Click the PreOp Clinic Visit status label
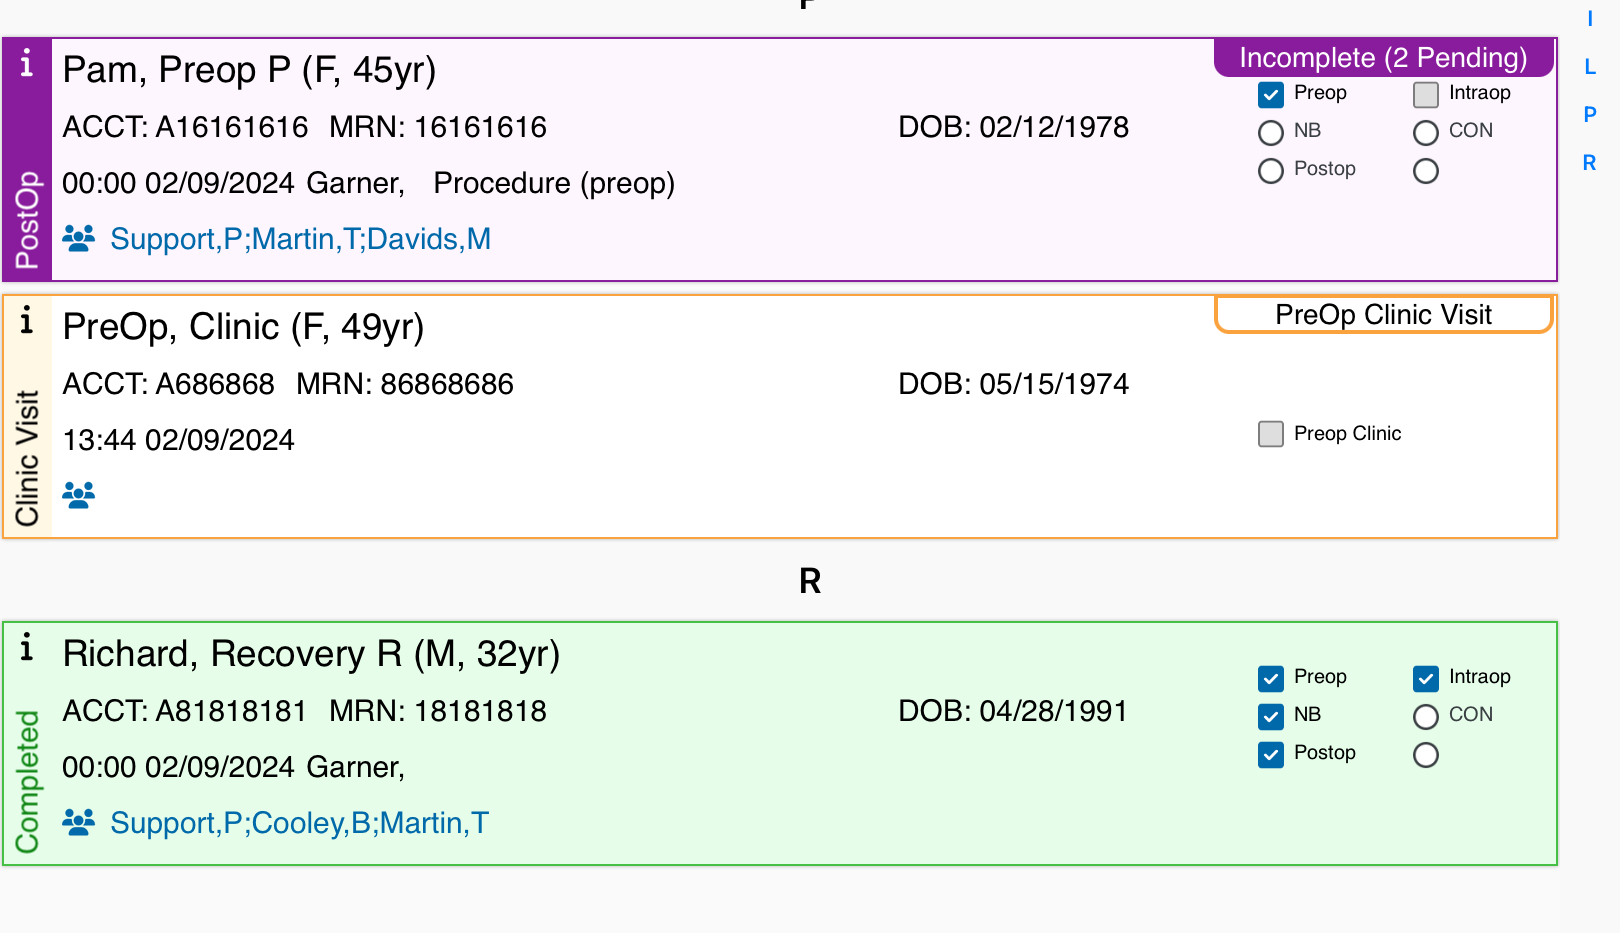This screenshot has height=933, width=1620. pos(1384,315)
